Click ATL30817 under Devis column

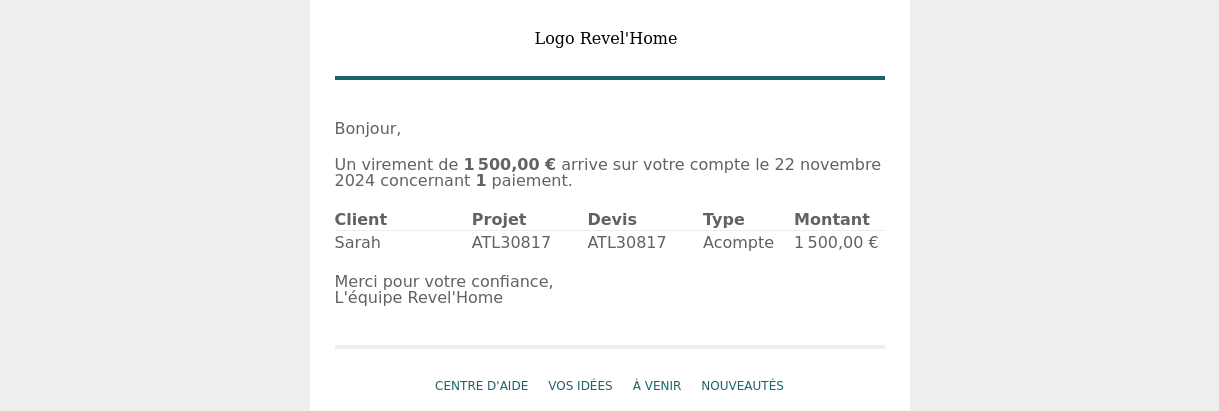point(627,243)
